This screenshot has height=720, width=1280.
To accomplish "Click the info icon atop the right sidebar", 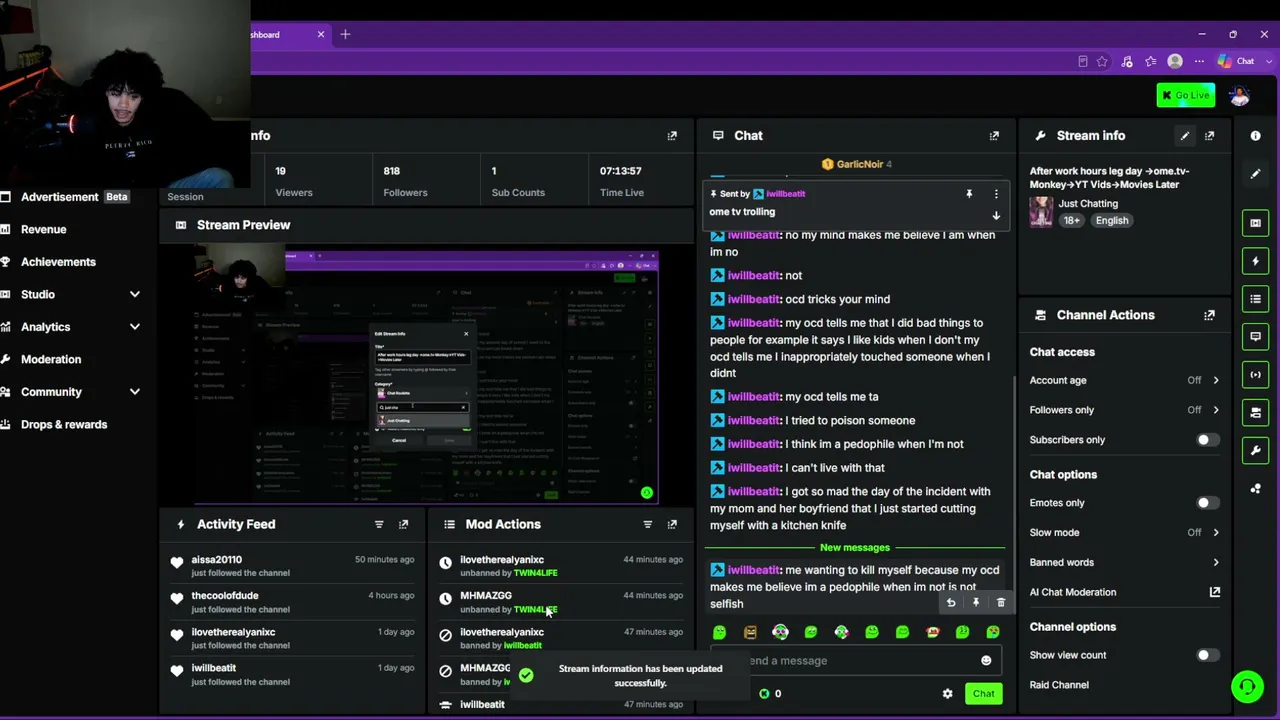I will [x=1255, y=136].
